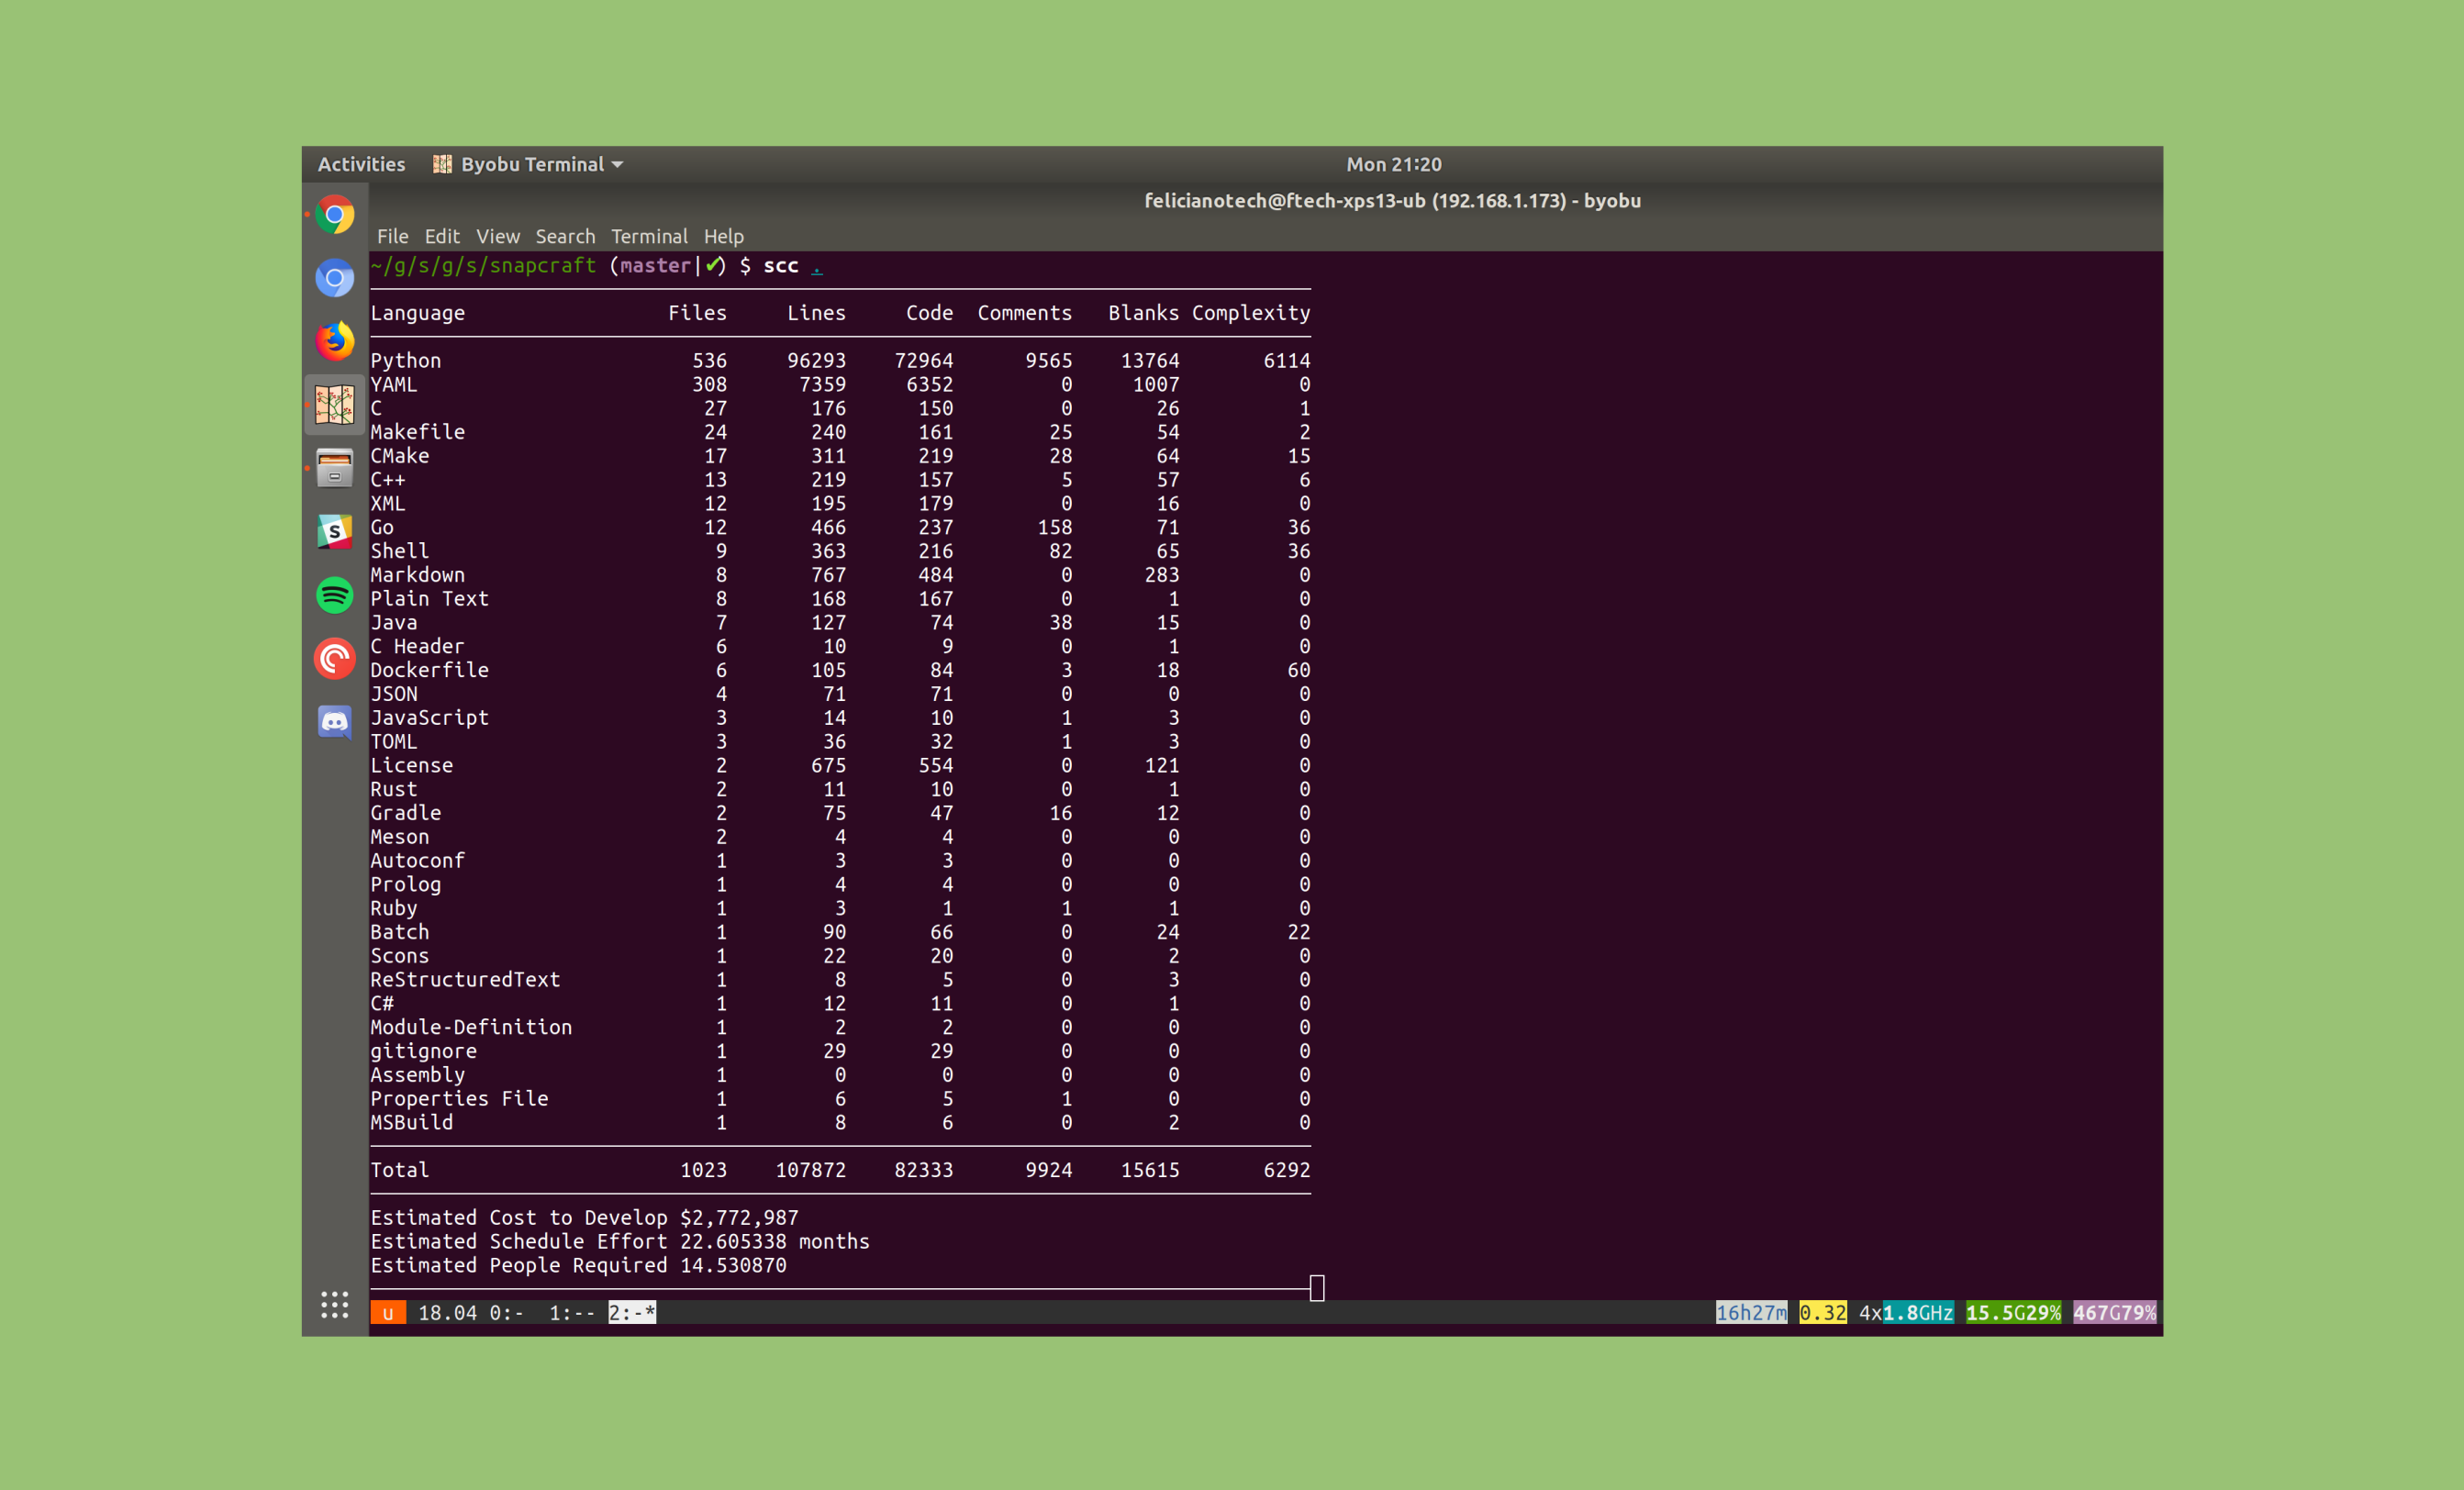Click the Complexity column header

pos(1251,313)
